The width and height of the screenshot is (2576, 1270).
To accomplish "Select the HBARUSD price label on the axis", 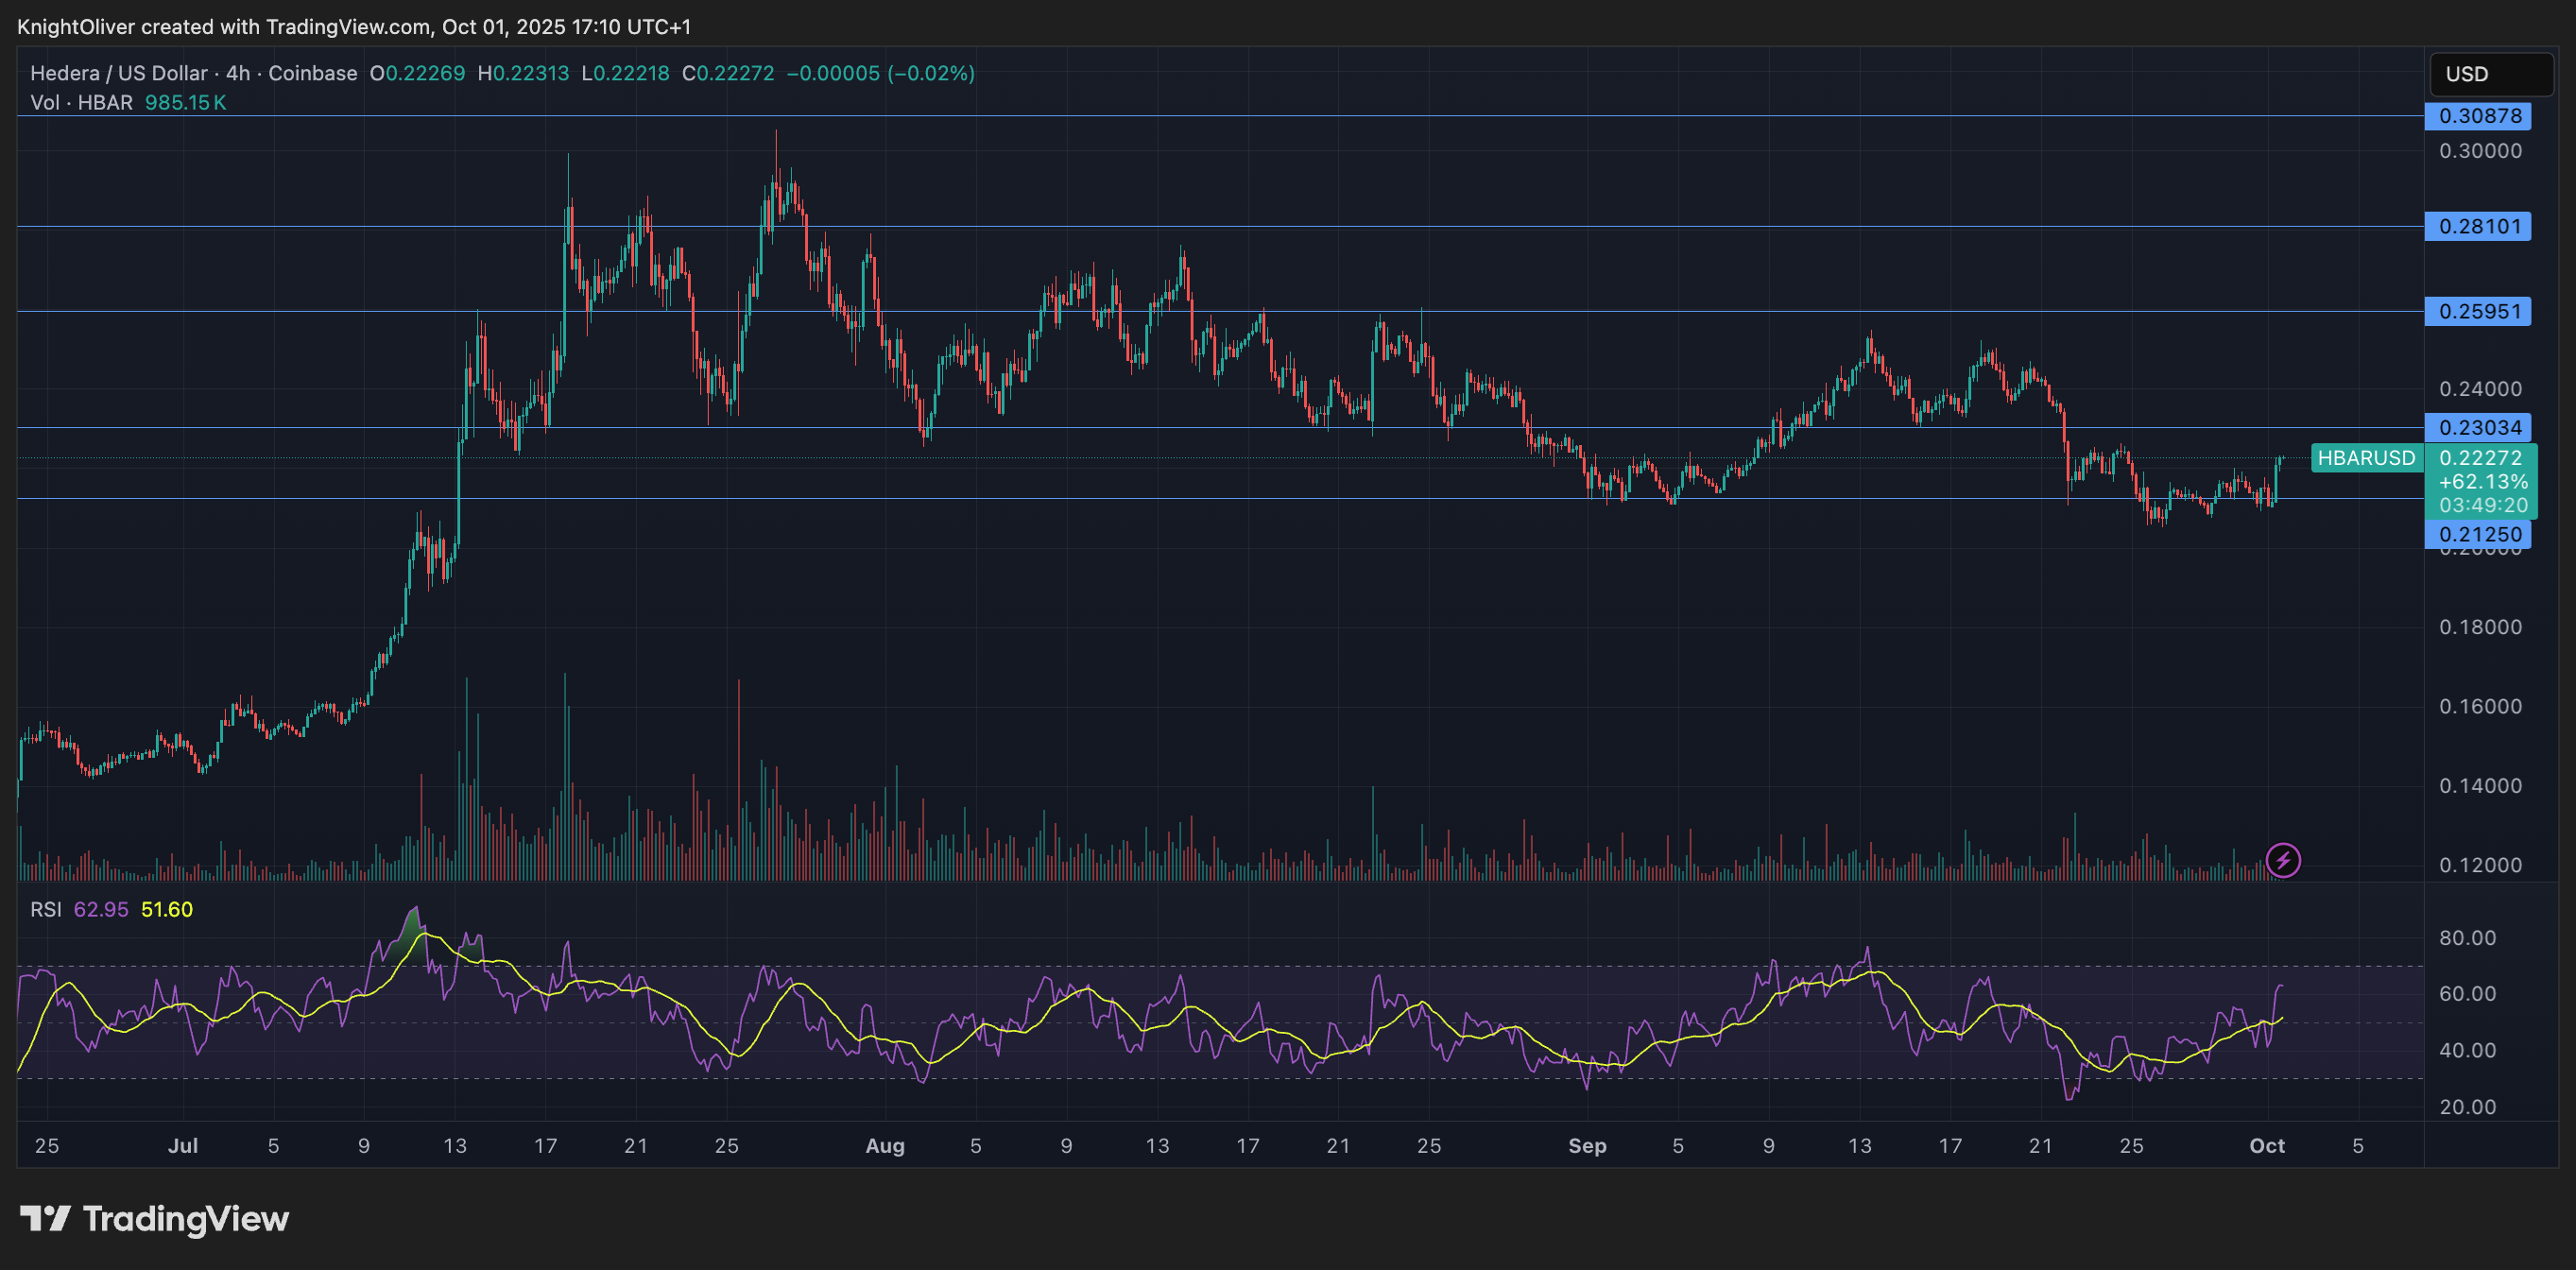I will (x=2367, y=458).
